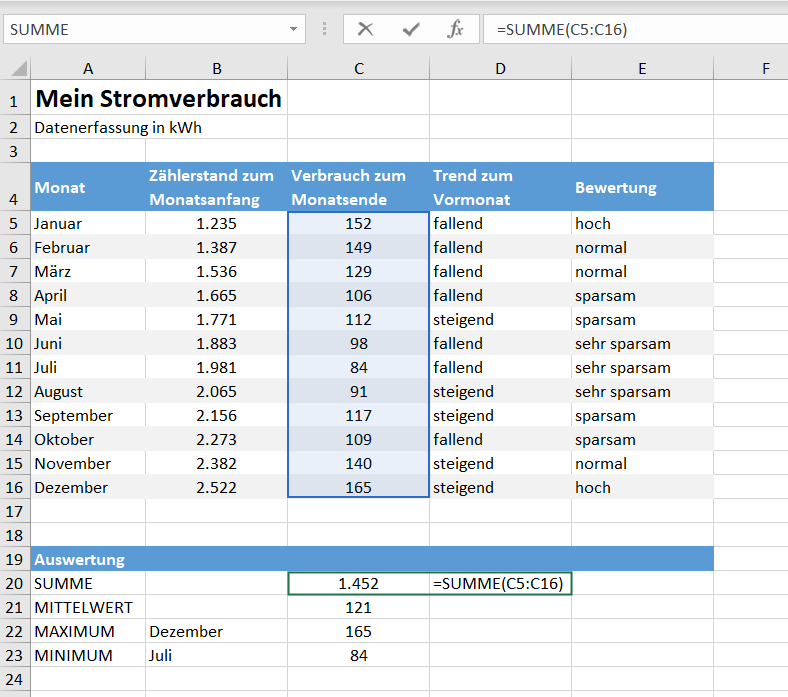Open the Insert Function fx dialog
The width and height of the screenshot is (788, 697).
(x=455, y=29)
